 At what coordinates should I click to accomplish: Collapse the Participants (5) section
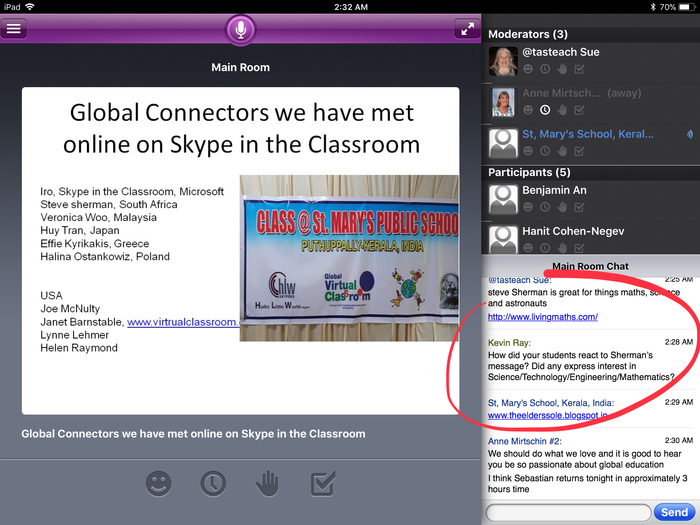[x=531, y=173]
